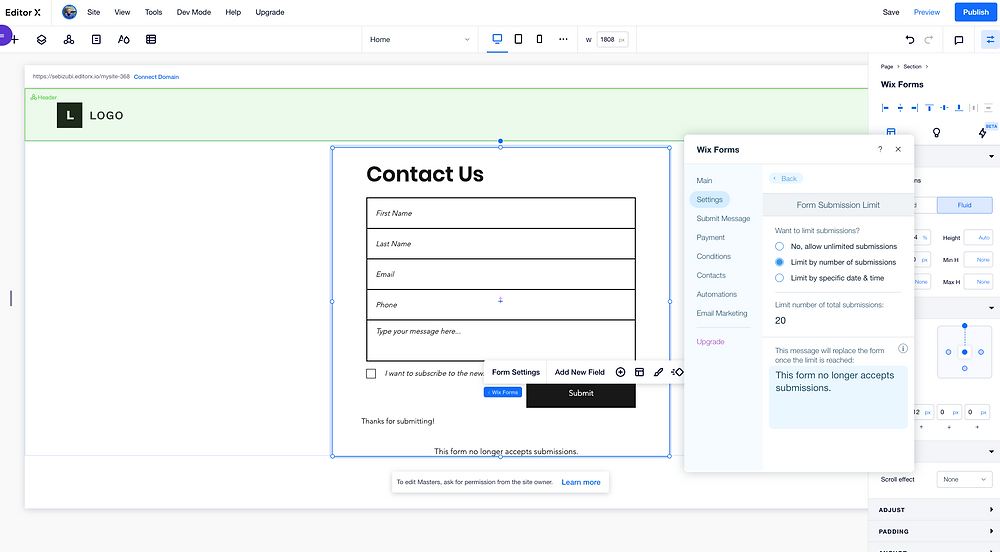Open the Home page dropdown
This screenshot has width=1000, height=552.
tap(420, 40)
